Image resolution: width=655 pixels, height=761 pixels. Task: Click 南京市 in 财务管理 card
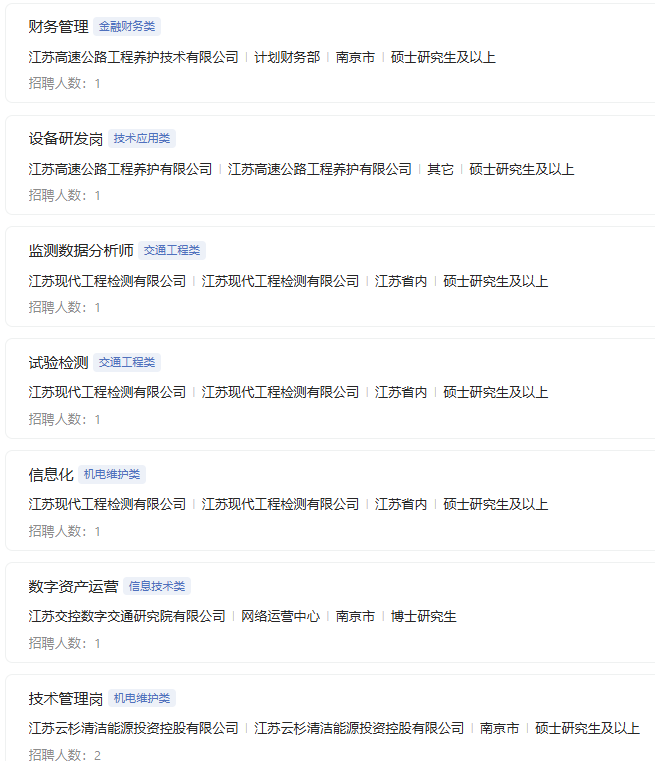[355, 57]
